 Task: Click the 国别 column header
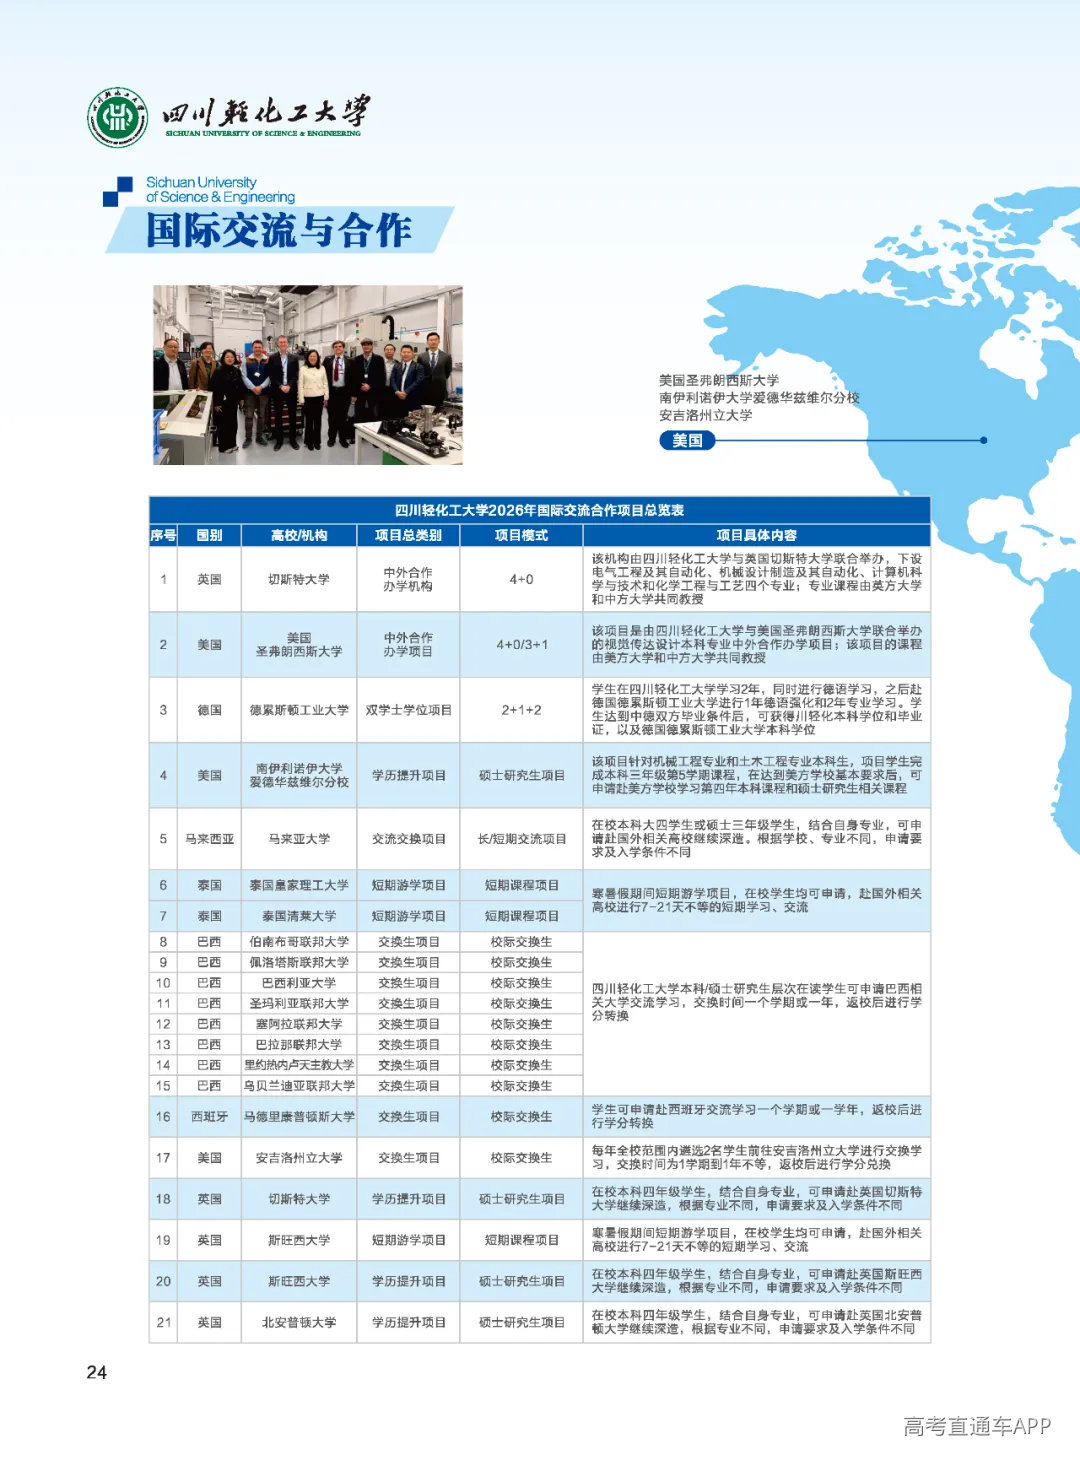(209, 535)
